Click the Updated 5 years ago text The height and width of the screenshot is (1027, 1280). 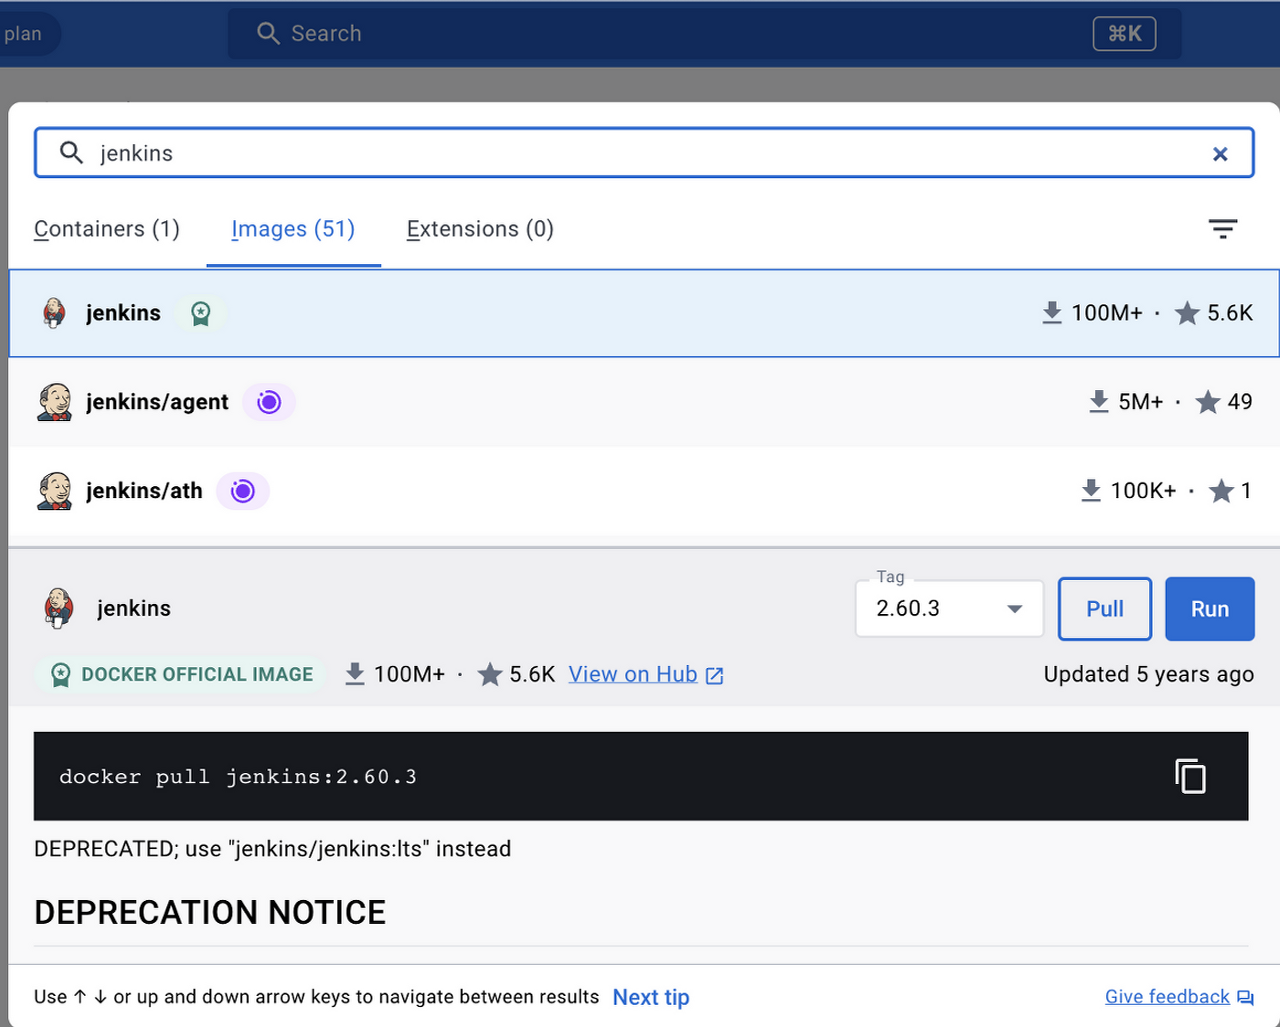[1149, 674]
